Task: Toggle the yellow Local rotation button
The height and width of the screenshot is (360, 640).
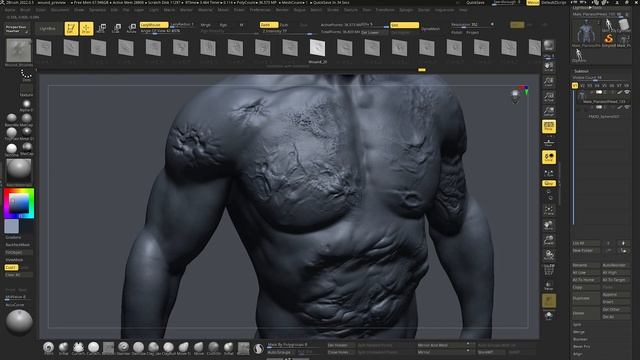Action: [549, 158]
